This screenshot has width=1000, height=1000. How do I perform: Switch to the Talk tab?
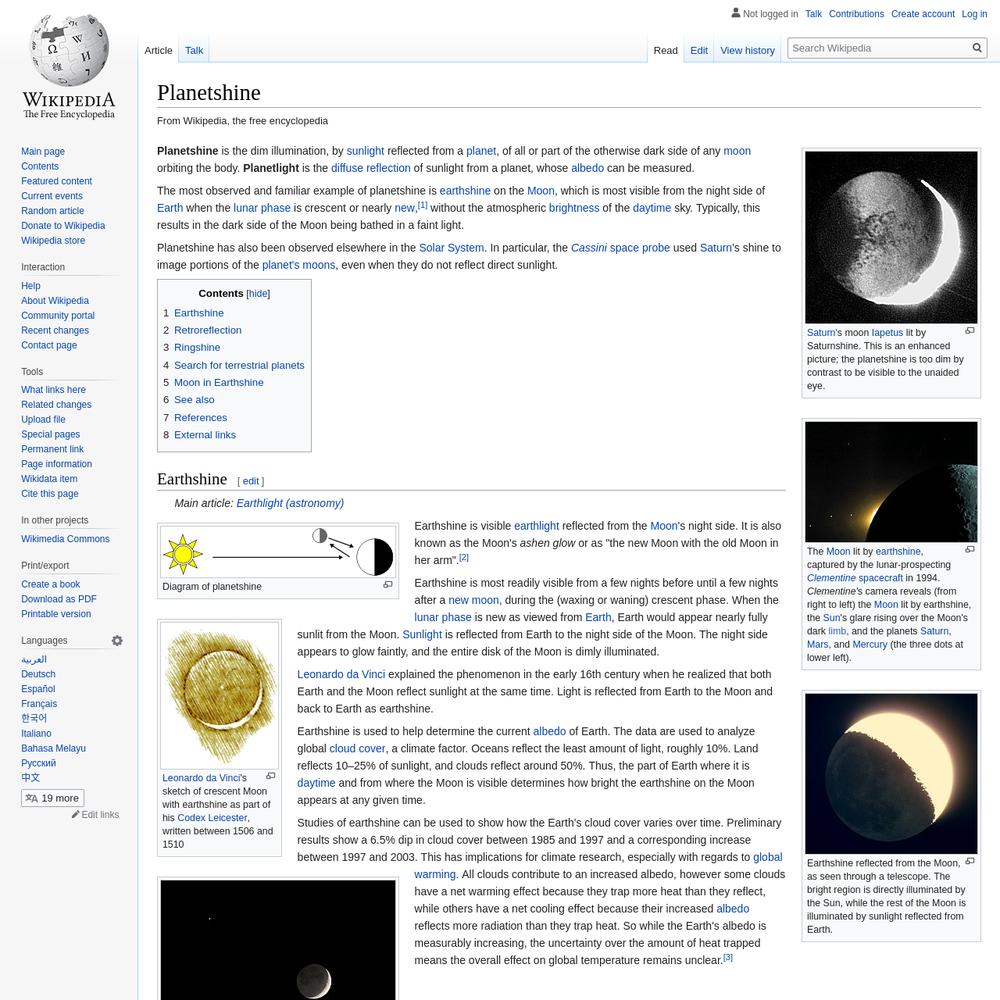(x=194, y=50)
